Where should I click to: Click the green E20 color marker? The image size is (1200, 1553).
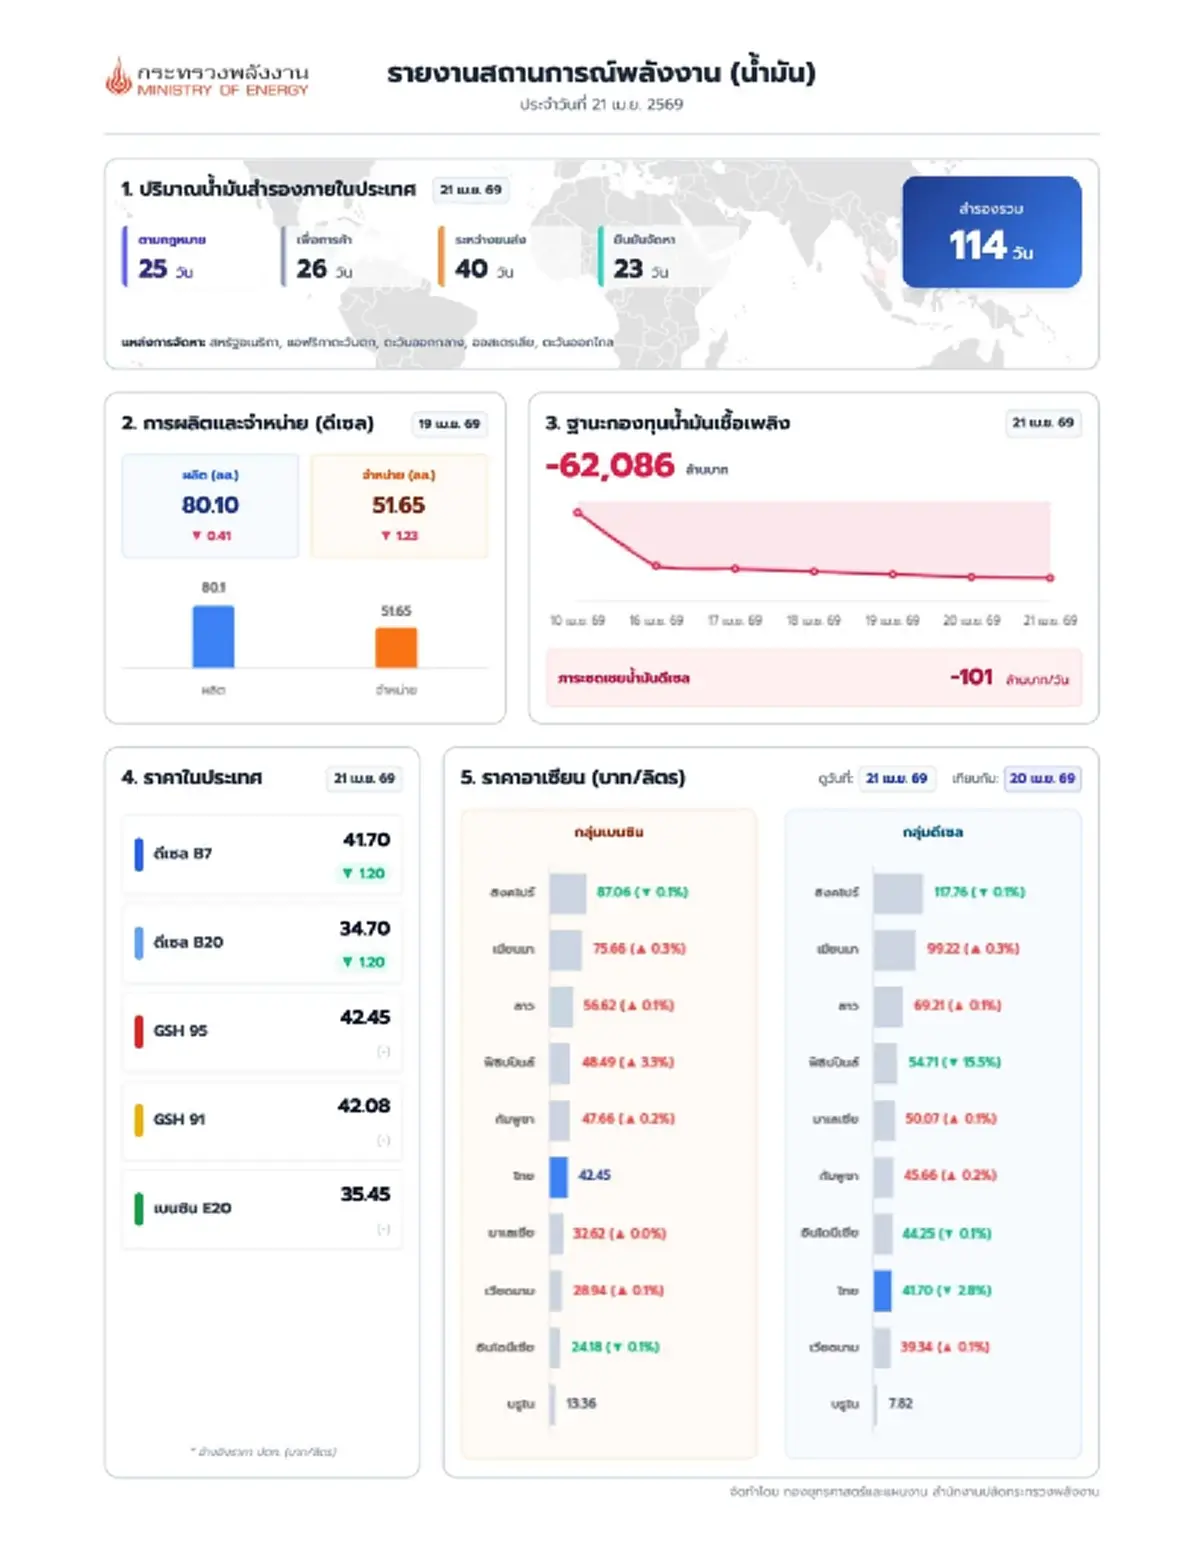(139, 1208)
